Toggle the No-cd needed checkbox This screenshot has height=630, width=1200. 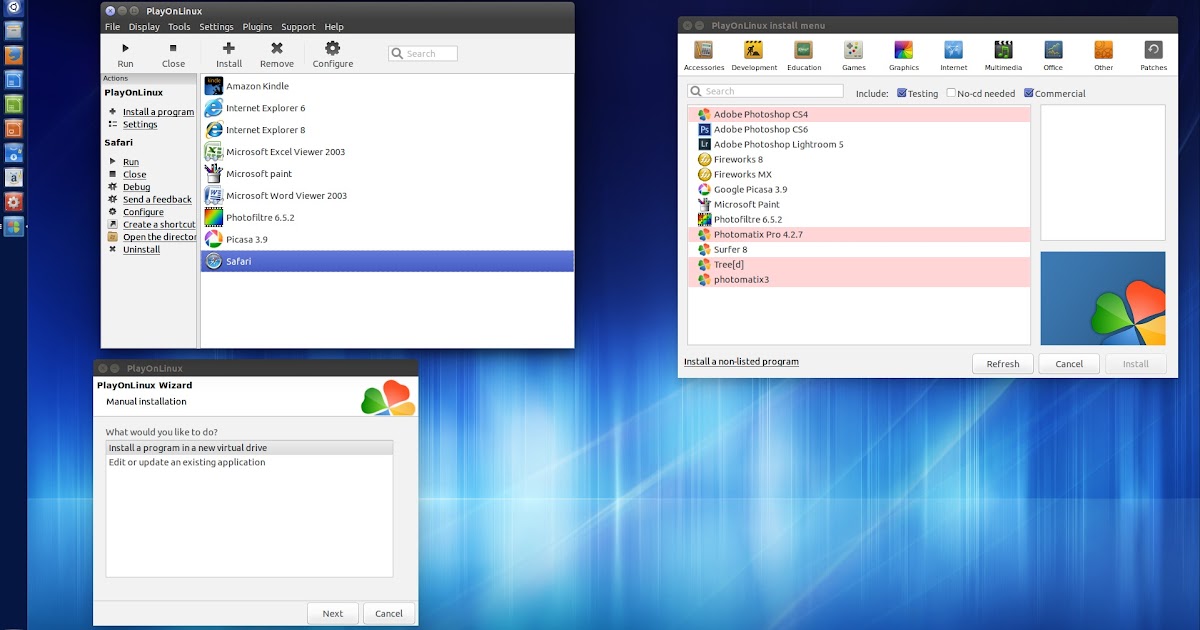(951, 93)
